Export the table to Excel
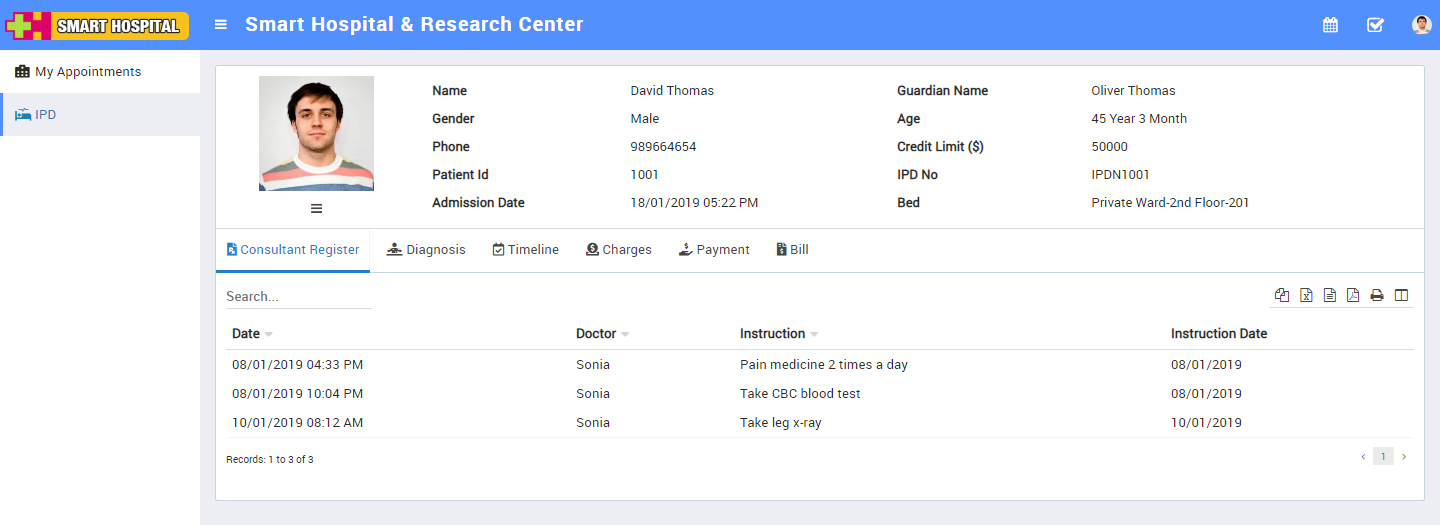The width and height of the screenshot is (1440, 525). (1306, 295)
